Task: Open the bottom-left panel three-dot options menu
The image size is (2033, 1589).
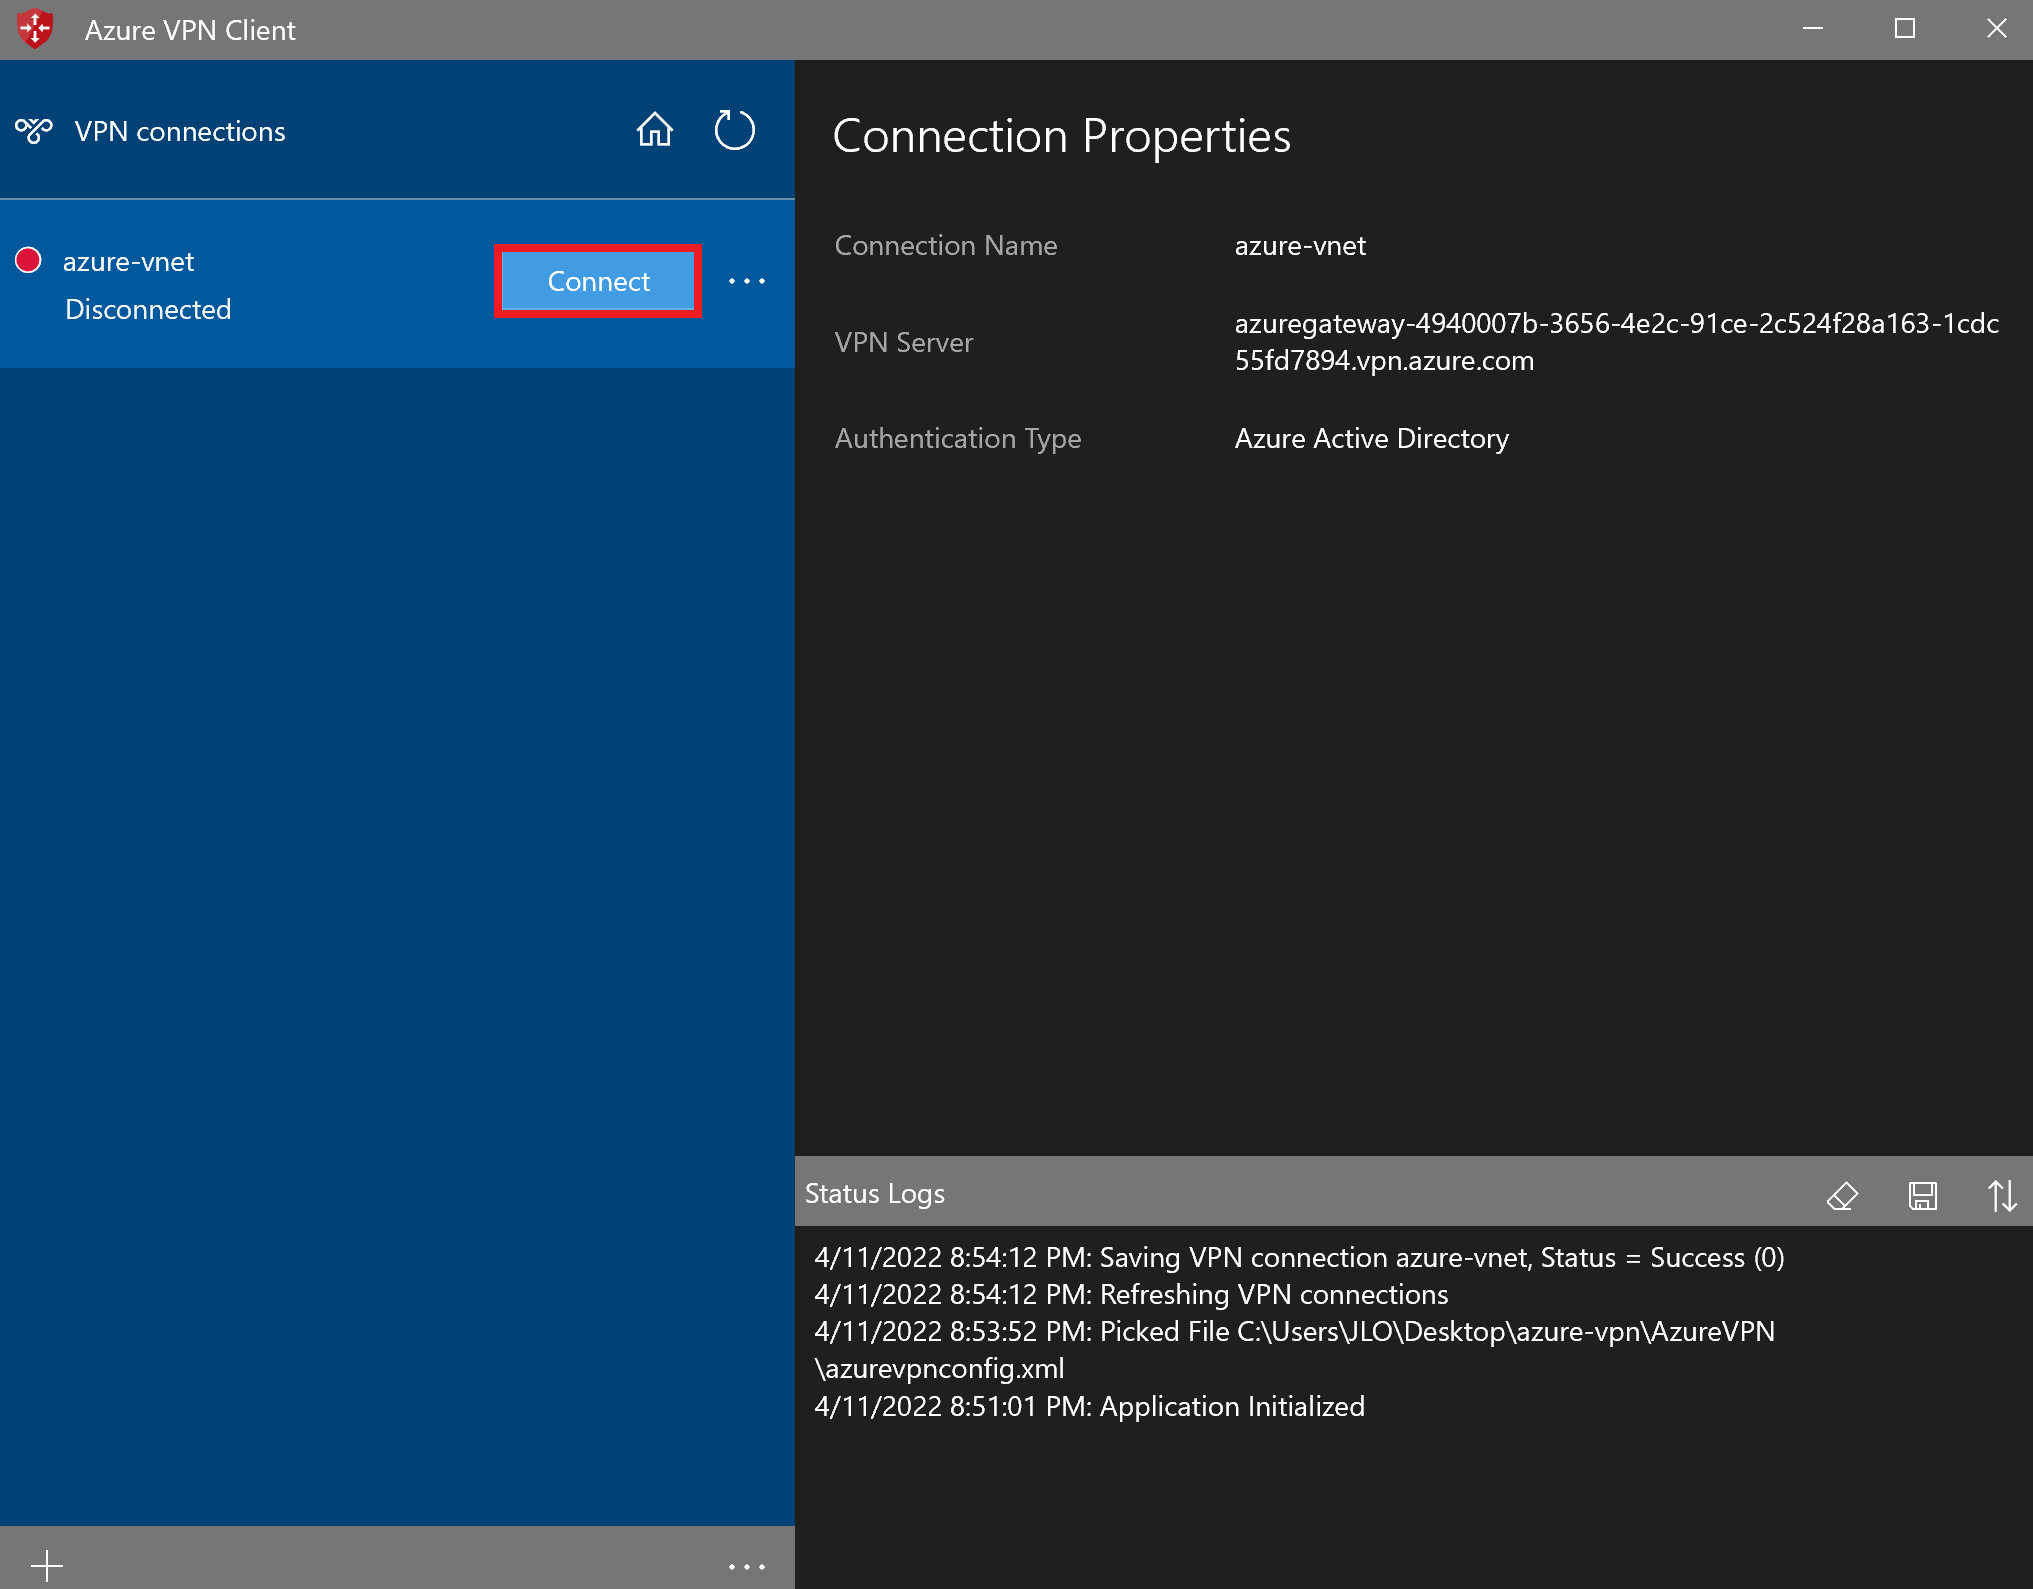Action: (747, 1567)
